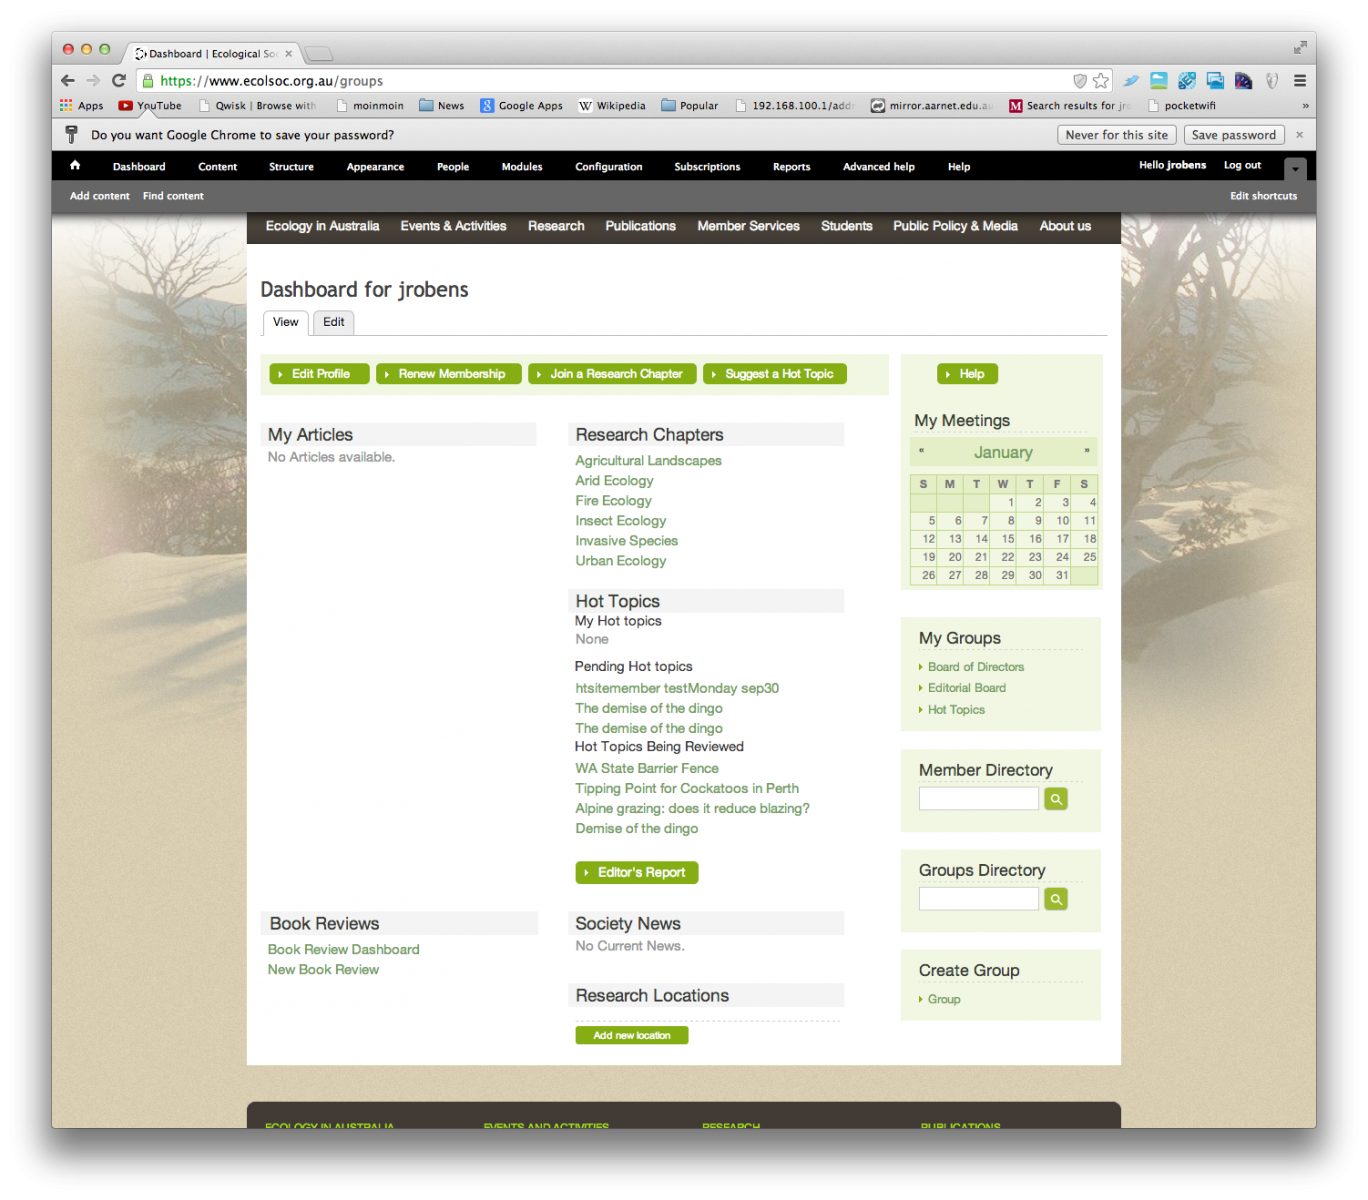Screen dimensions: 1368x1200
Task: Open the Board of Directors group
Action: [x=976, y=667]
